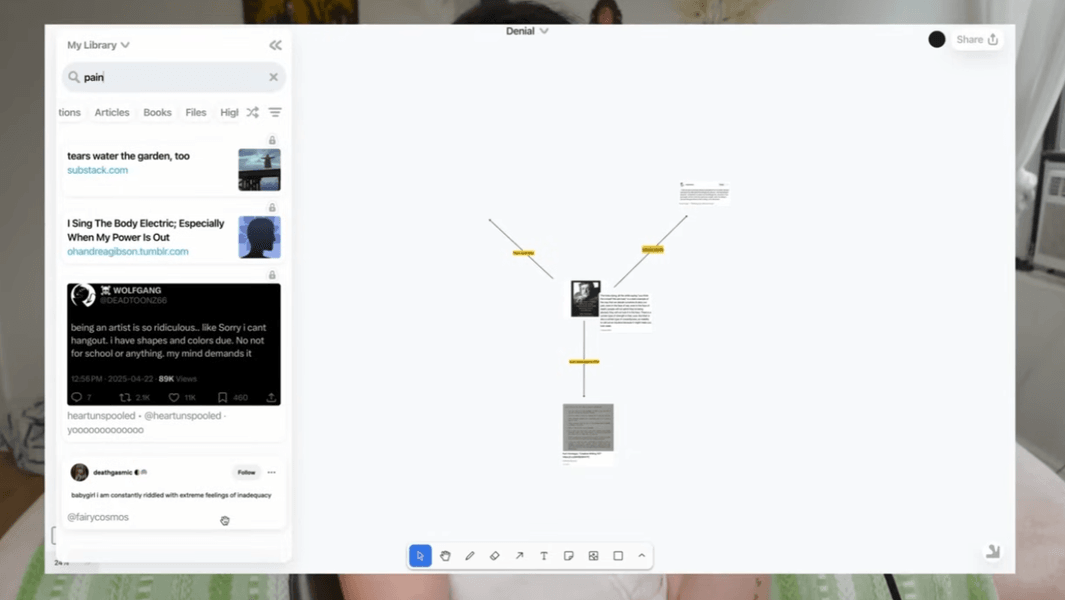Select the rectangle shape tool
The width and height of the screenshot is (1065, 600).
tap(618, 556)
